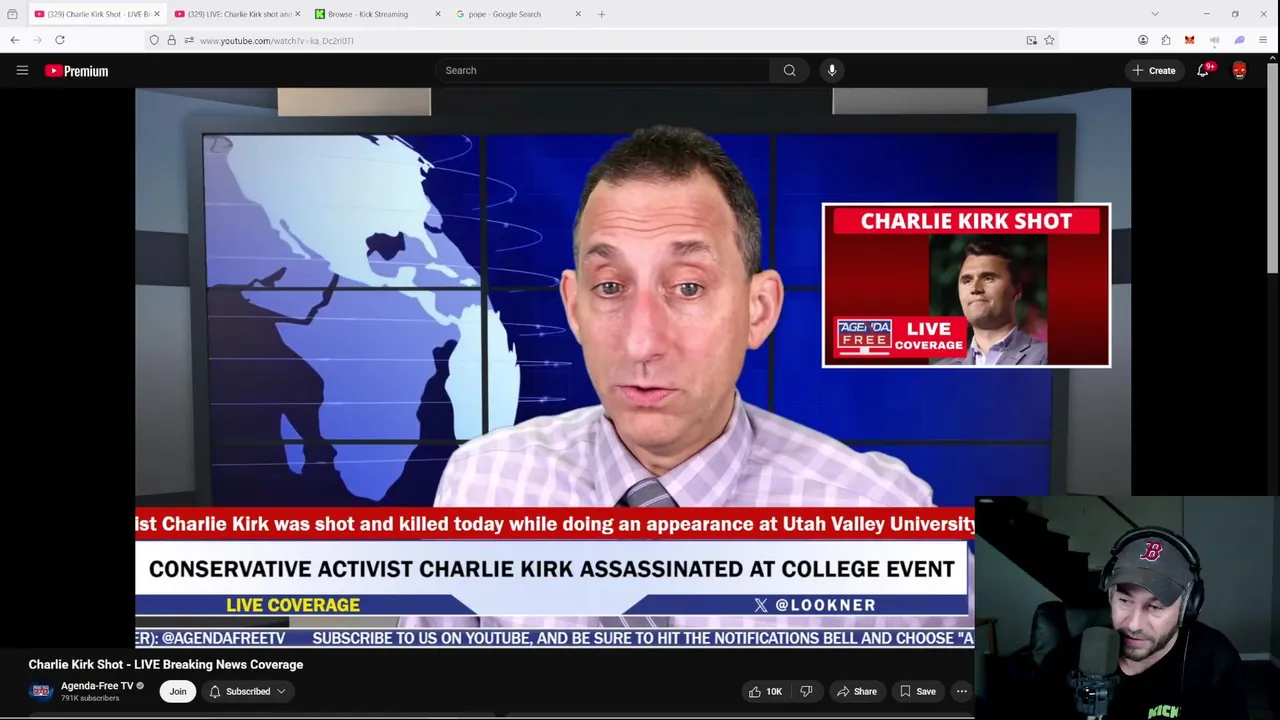The image size is (1280, 720).
Task: Open the speaker audio extension icon
Action: point(1214,40)
